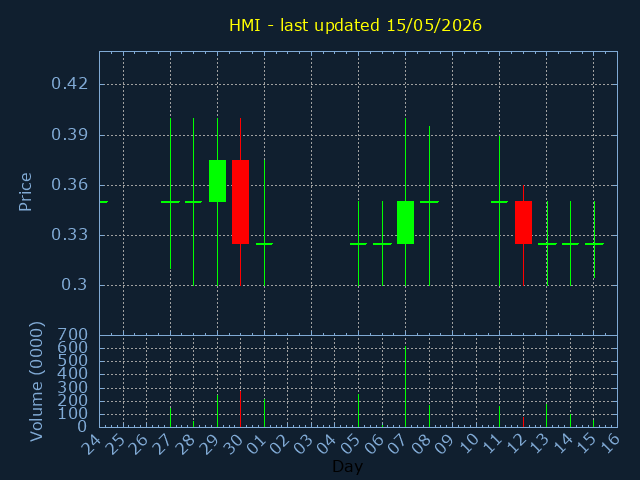Click the x-axis date label 28
This screenshot has height=480, width=640.
pos(185,444)
